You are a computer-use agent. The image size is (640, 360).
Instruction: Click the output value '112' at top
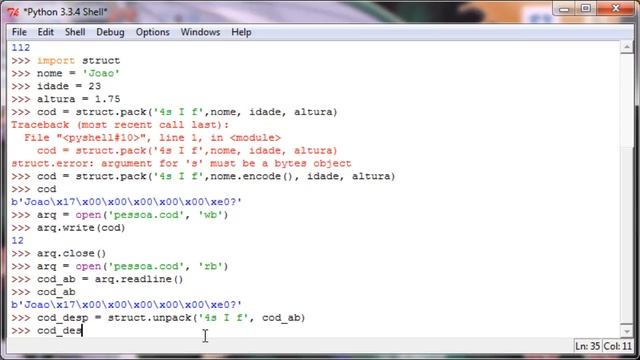pos(21,48)
